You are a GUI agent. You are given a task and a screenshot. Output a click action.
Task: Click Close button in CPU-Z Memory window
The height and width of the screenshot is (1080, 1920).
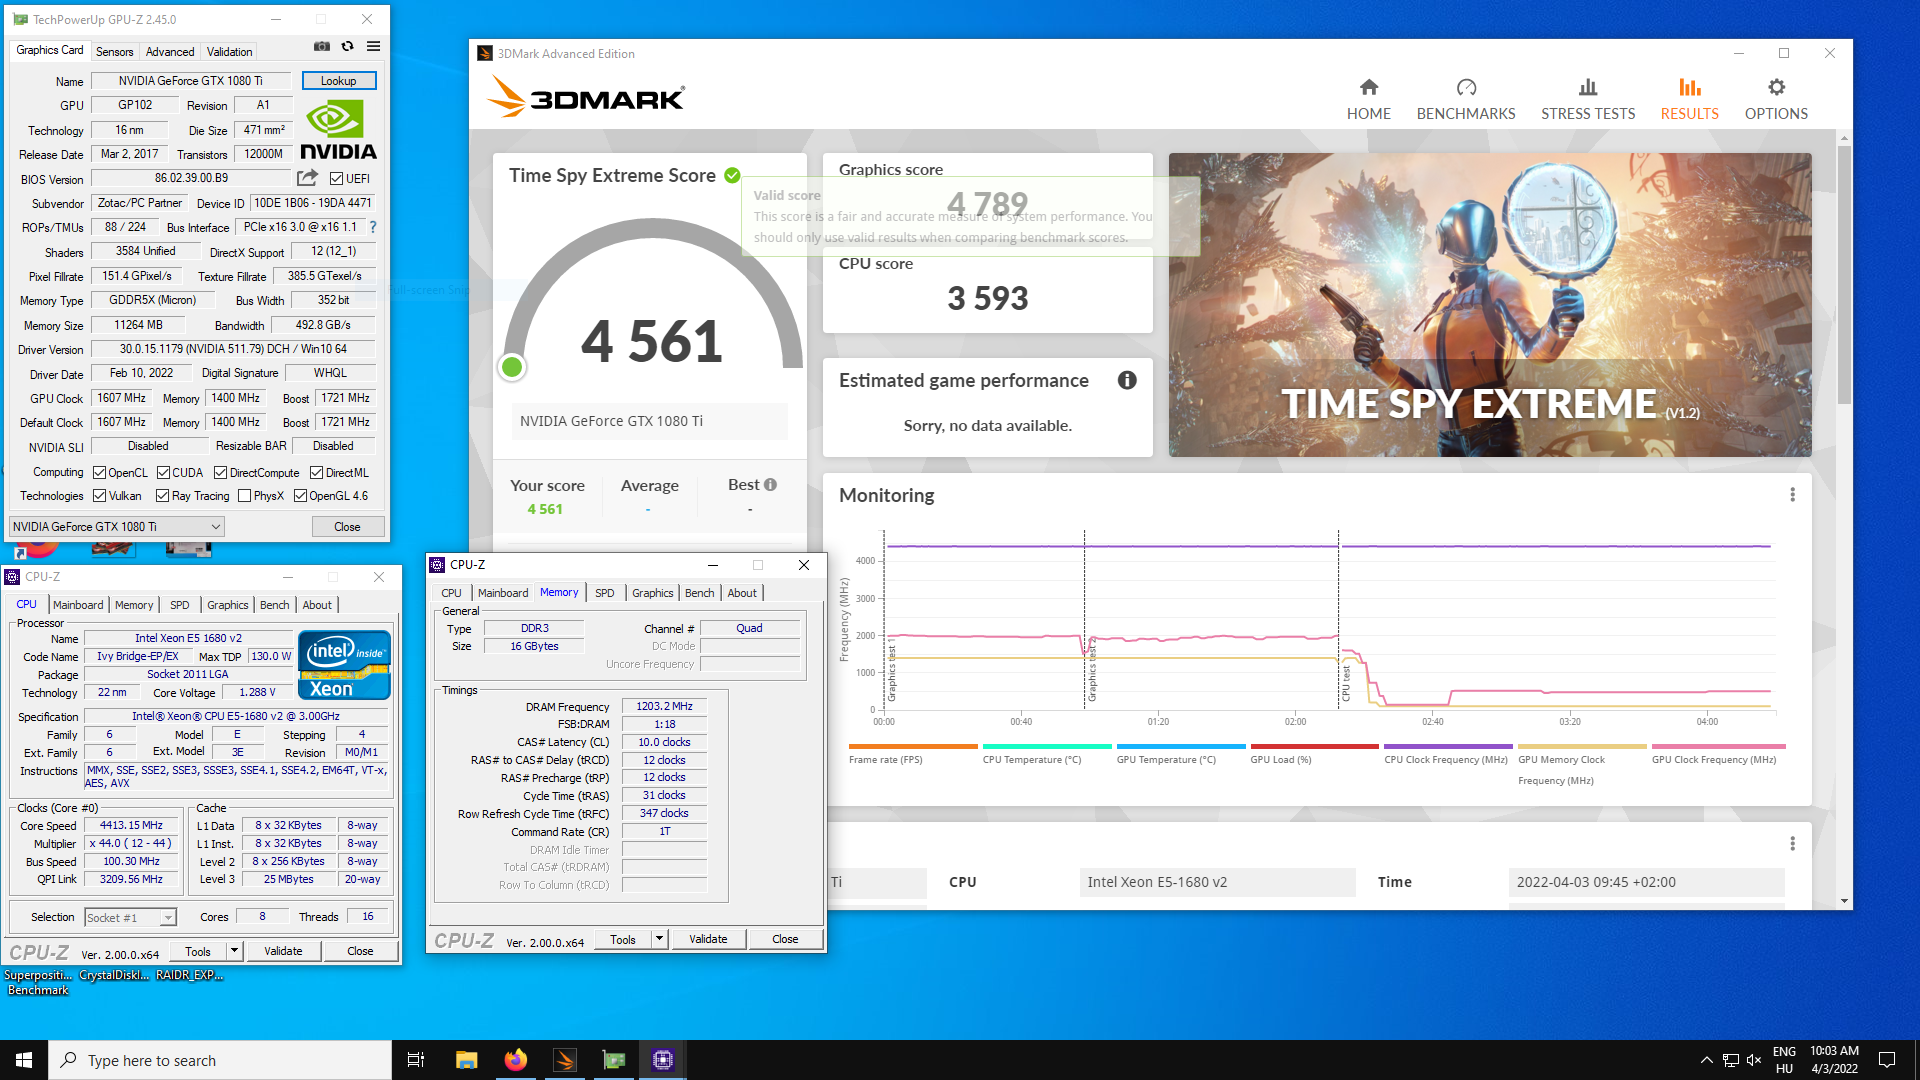tap(785, 939)
